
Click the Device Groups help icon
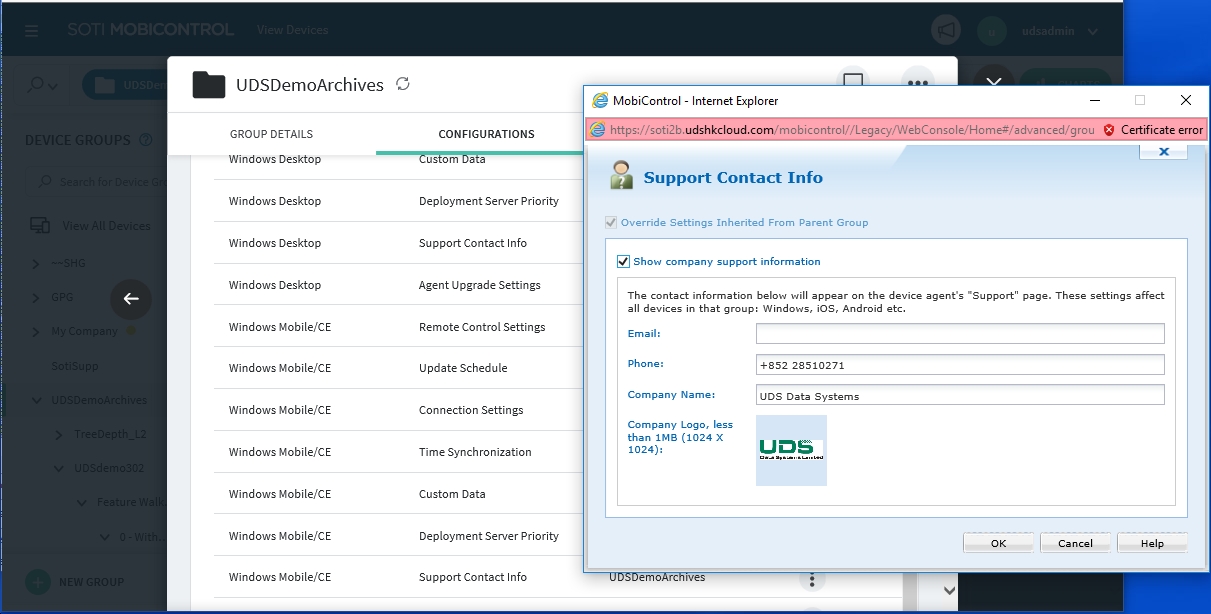(147, 140)
